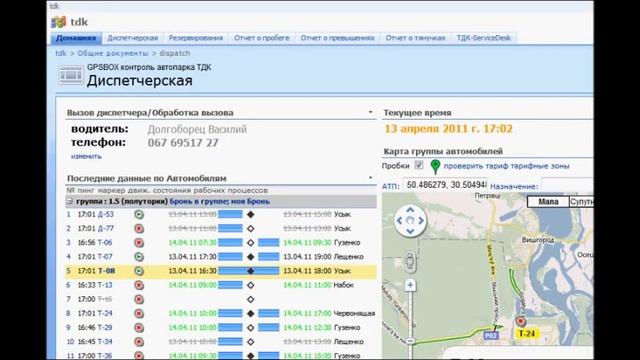Viewport: 640px width, 360px height.
Task: Click the second blue bar in the Т-24 row
Action: pyautogui.click(x=269, y=313)
